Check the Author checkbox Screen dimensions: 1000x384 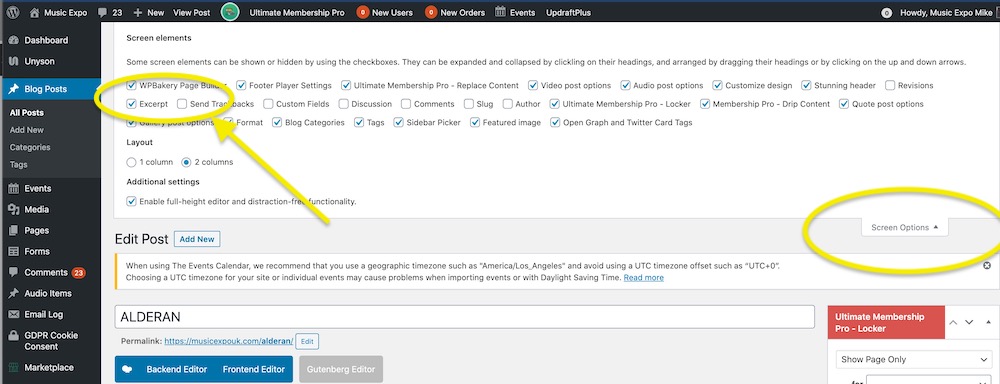[x=508, y=104]
